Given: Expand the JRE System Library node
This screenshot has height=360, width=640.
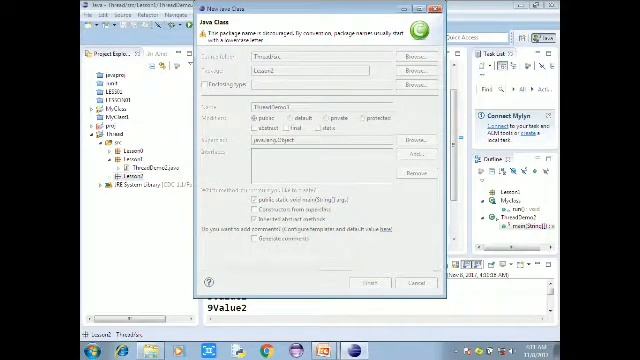Looking at the screenshot, I should tap(100, 185).
